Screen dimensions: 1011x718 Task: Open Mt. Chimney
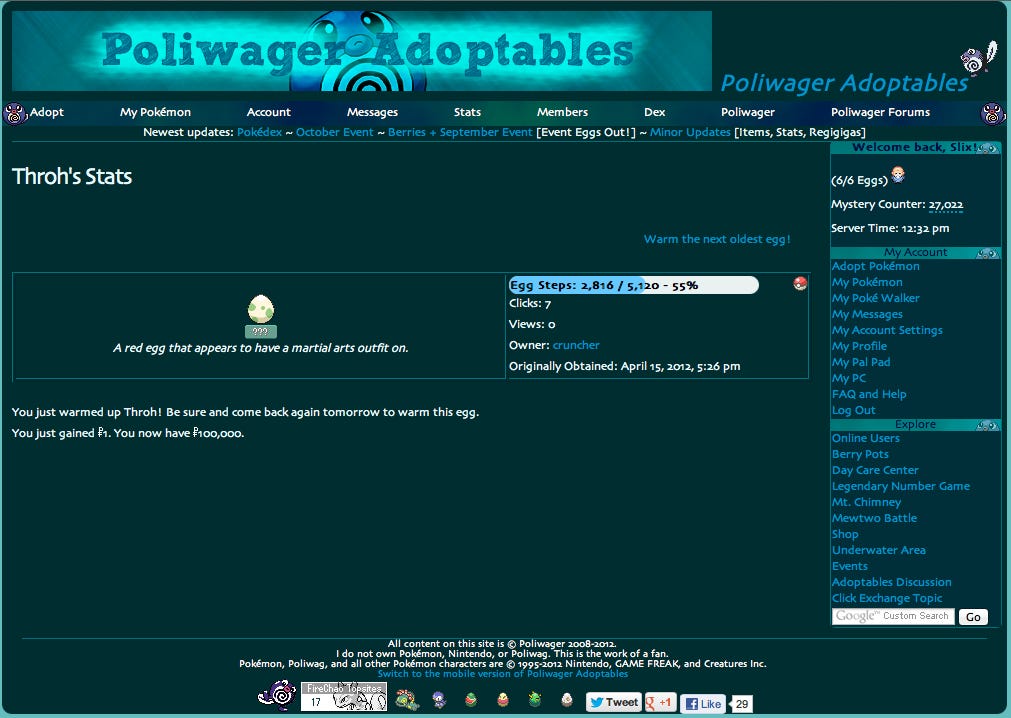click(867, 502)
